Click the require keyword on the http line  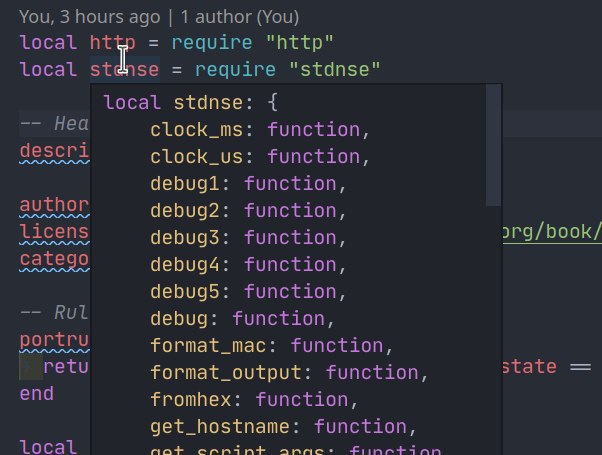[x=212, y=42]
